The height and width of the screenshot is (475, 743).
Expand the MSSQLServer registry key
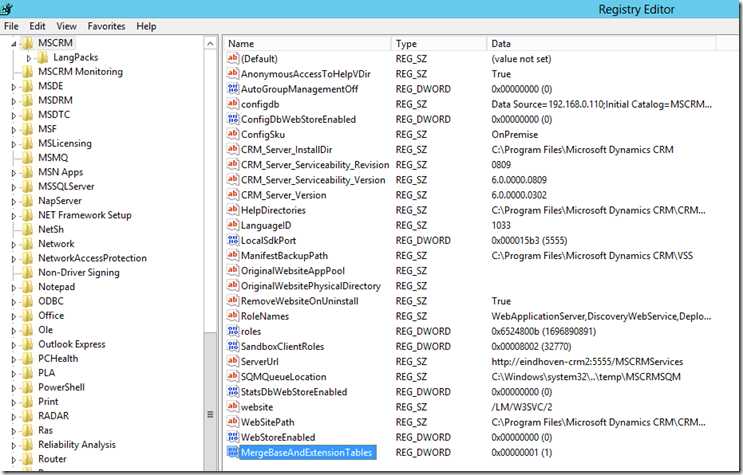click(x=14, y=187)
